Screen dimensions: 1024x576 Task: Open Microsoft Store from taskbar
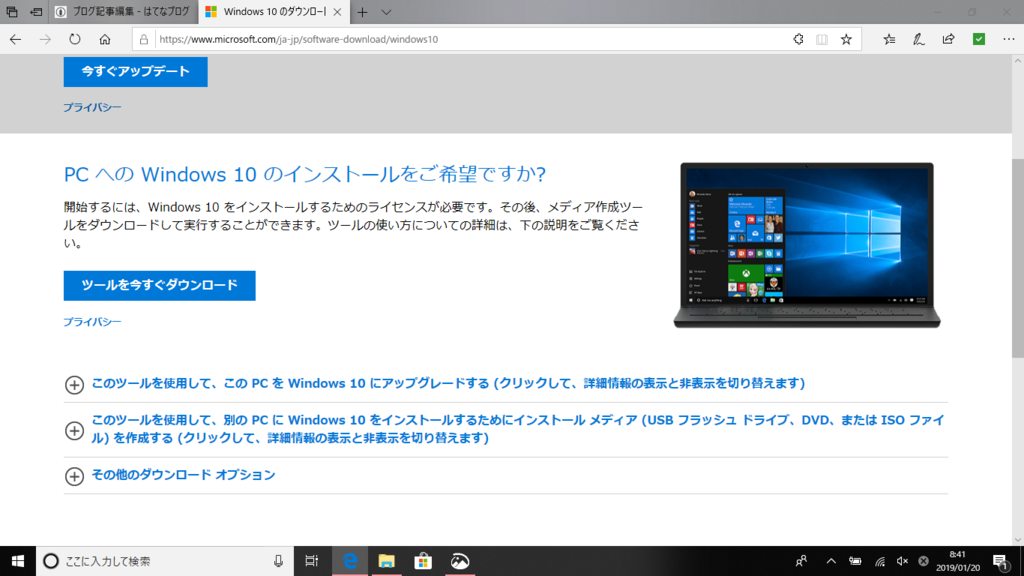(423, 561)
